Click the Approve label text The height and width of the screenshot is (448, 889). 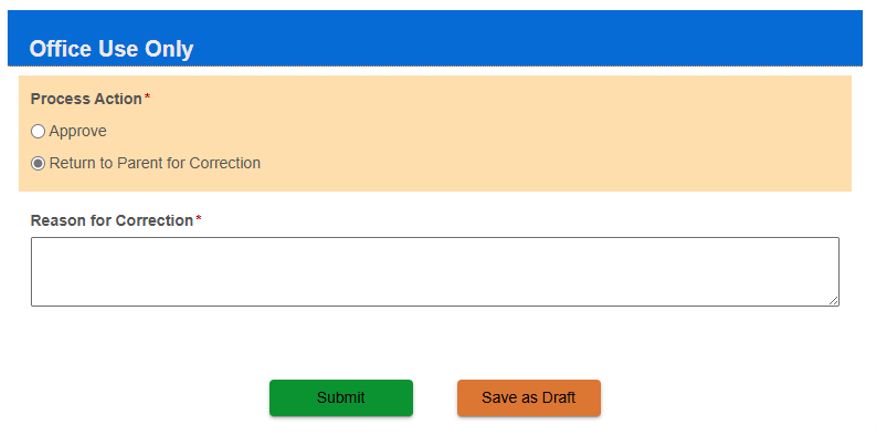click(78, 131)
